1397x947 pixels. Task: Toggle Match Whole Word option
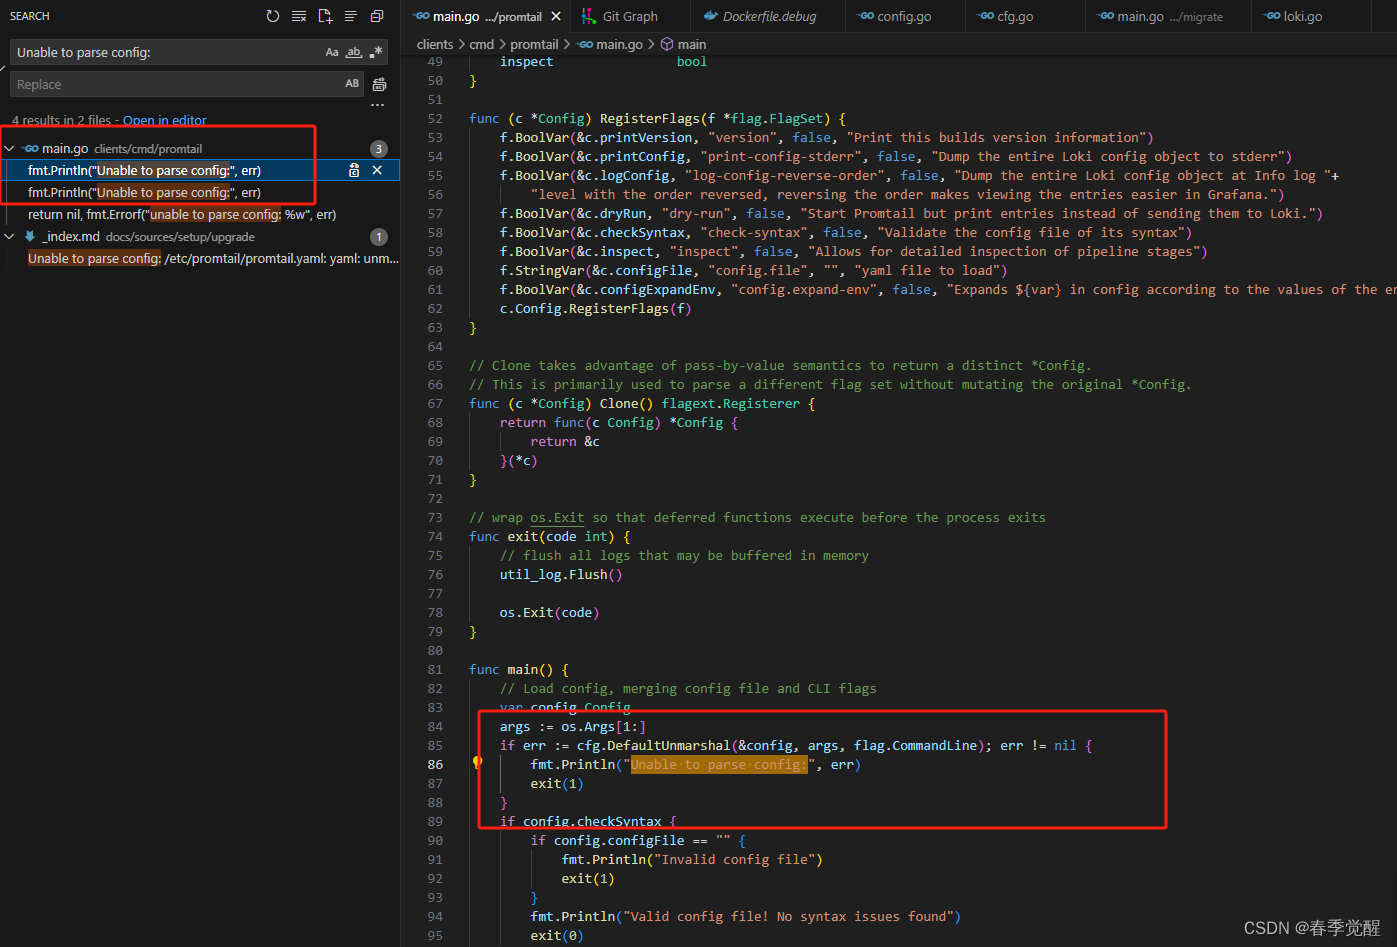tap(354, 52)
